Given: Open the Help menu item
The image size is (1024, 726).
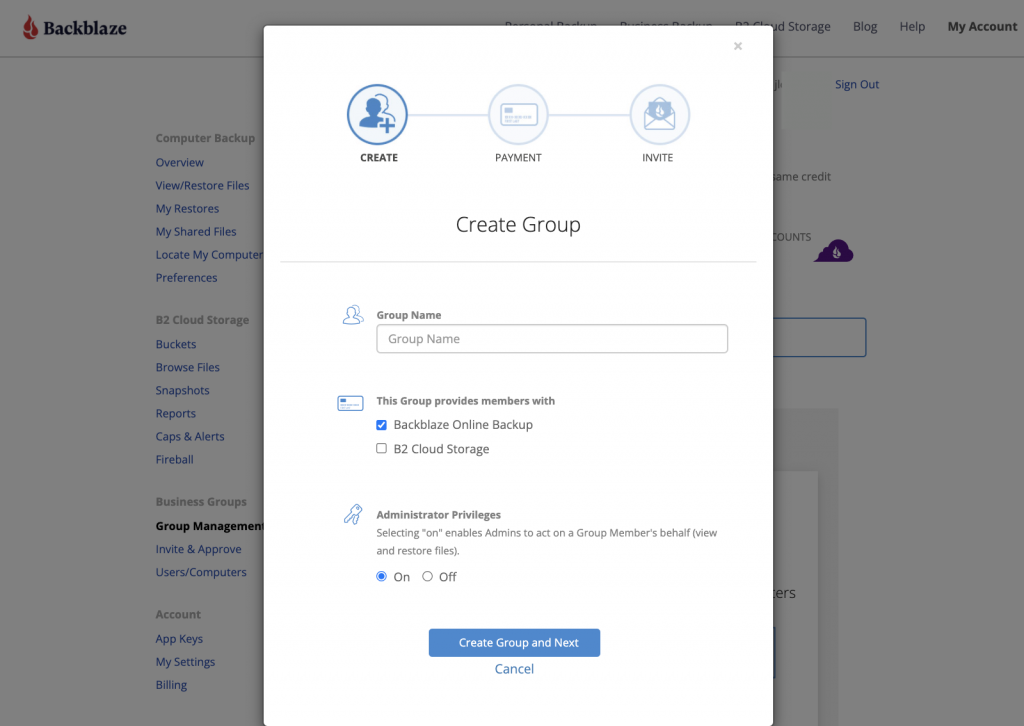Looking at the screenshot, I should 912,27.
